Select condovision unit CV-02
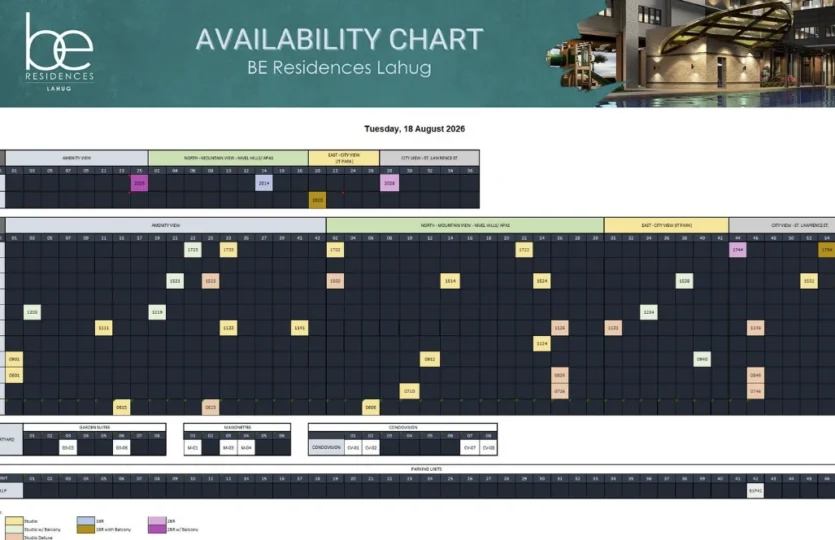The width and height of the screenshot is (835, 540). click(371, 448)
